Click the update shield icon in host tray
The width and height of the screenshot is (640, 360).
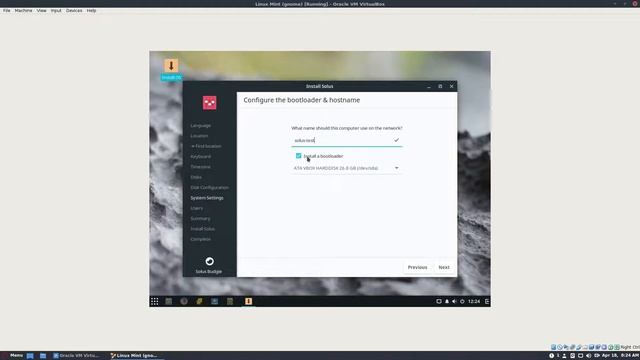[551, 356]
